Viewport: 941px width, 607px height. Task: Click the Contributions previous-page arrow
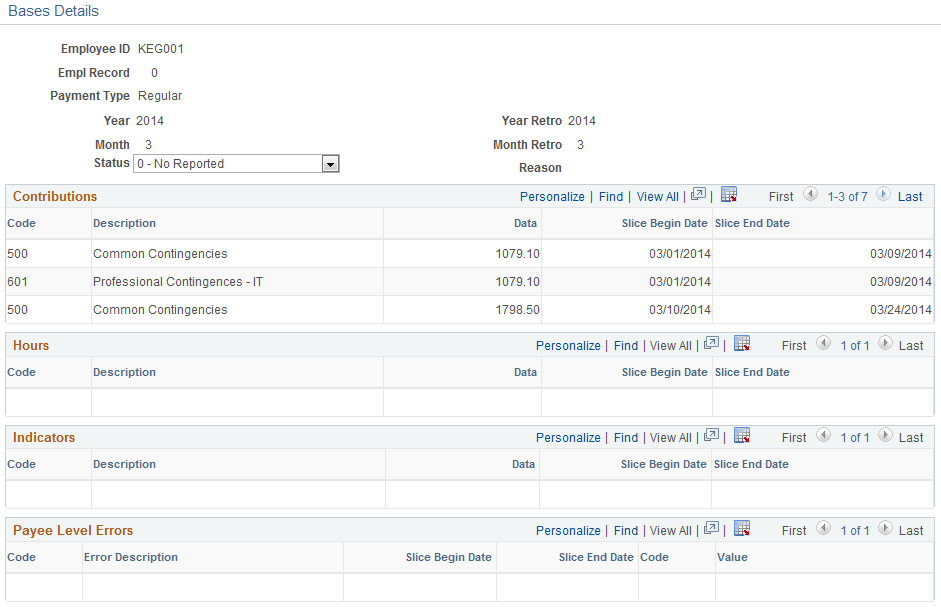(x=811, y=195)
